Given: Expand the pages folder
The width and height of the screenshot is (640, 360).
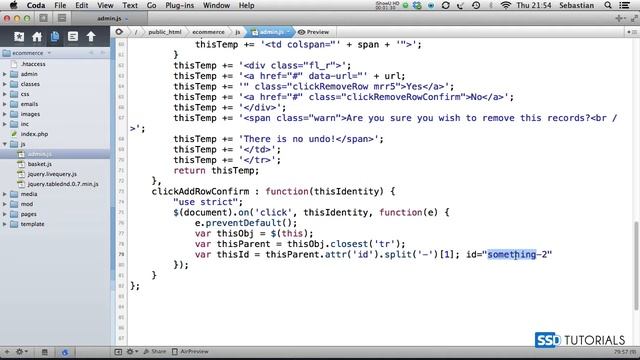Looking at the screenshot, I should click(4, 214).
